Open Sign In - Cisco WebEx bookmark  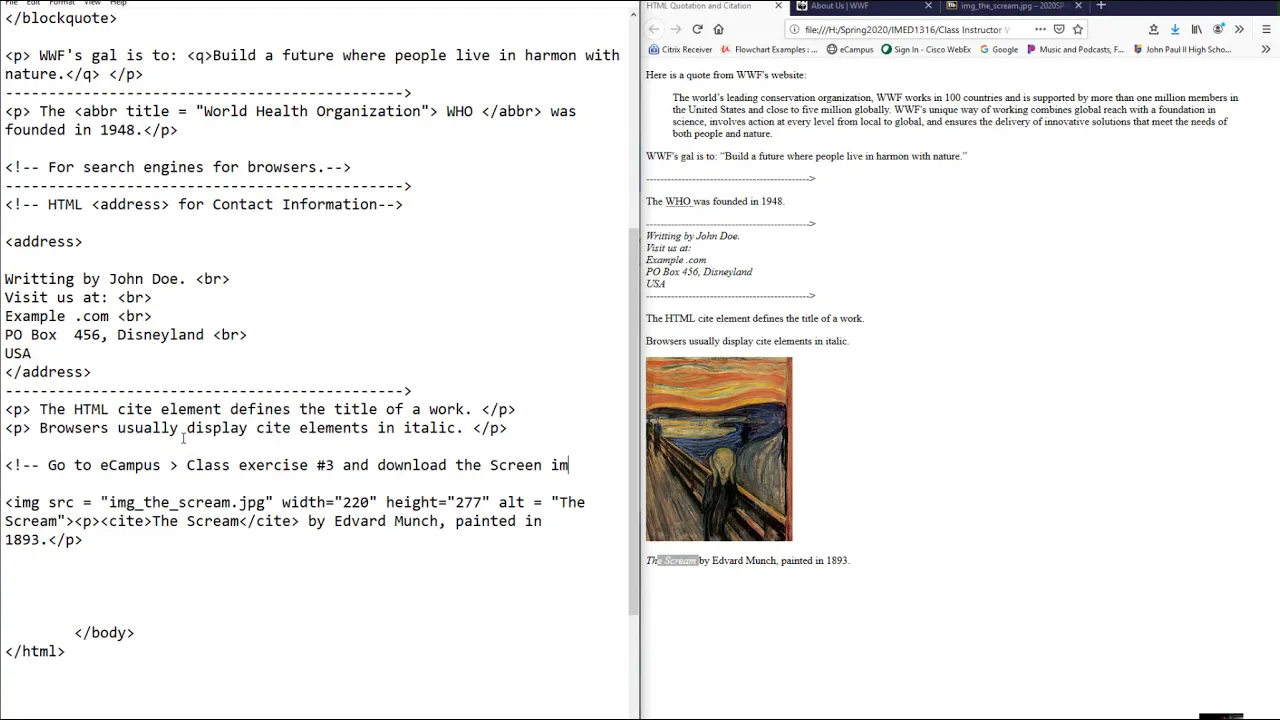click(x=926, y=49)
